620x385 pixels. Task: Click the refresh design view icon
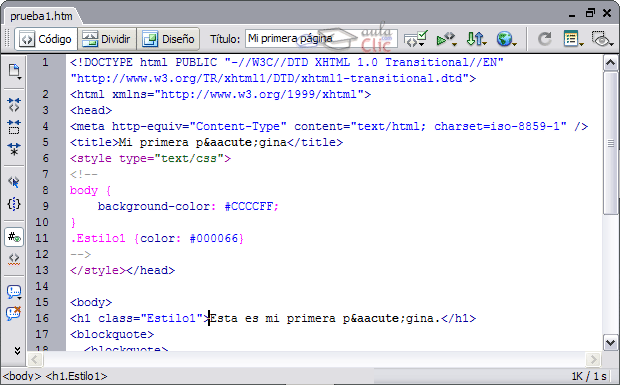tap(545, 39)
